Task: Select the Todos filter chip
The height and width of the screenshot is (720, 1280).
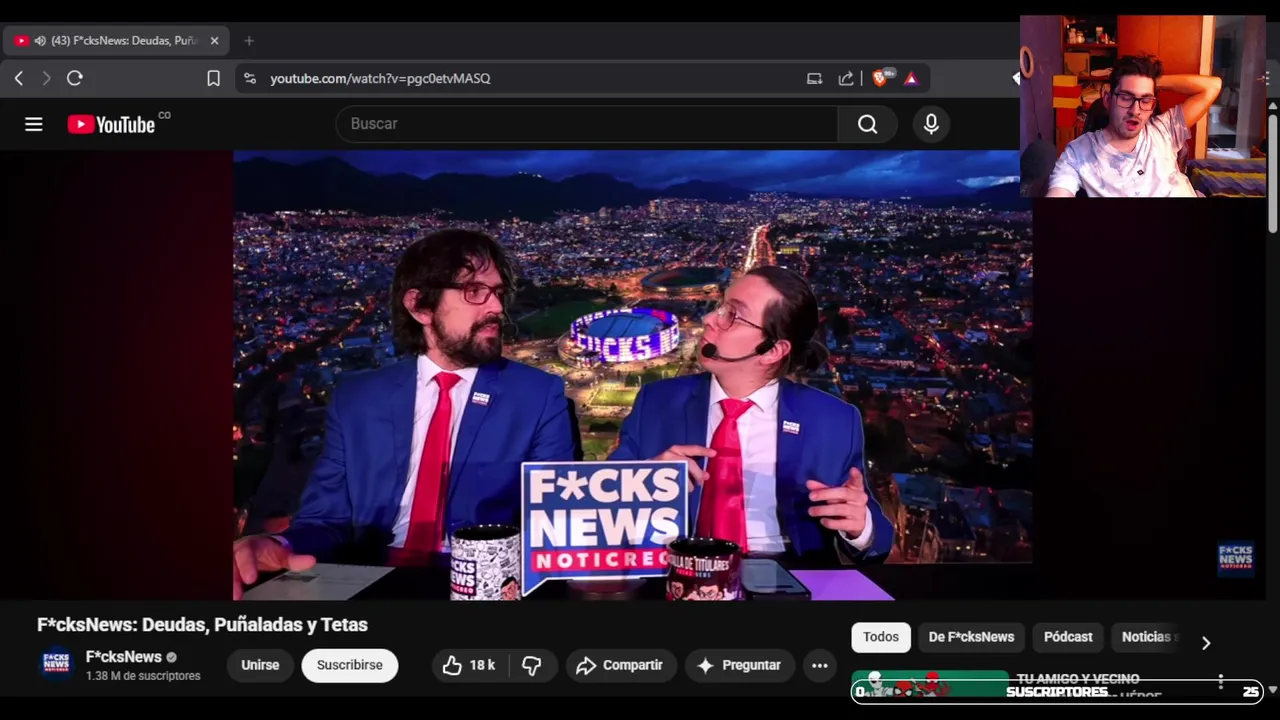Action: pos(881,637)
